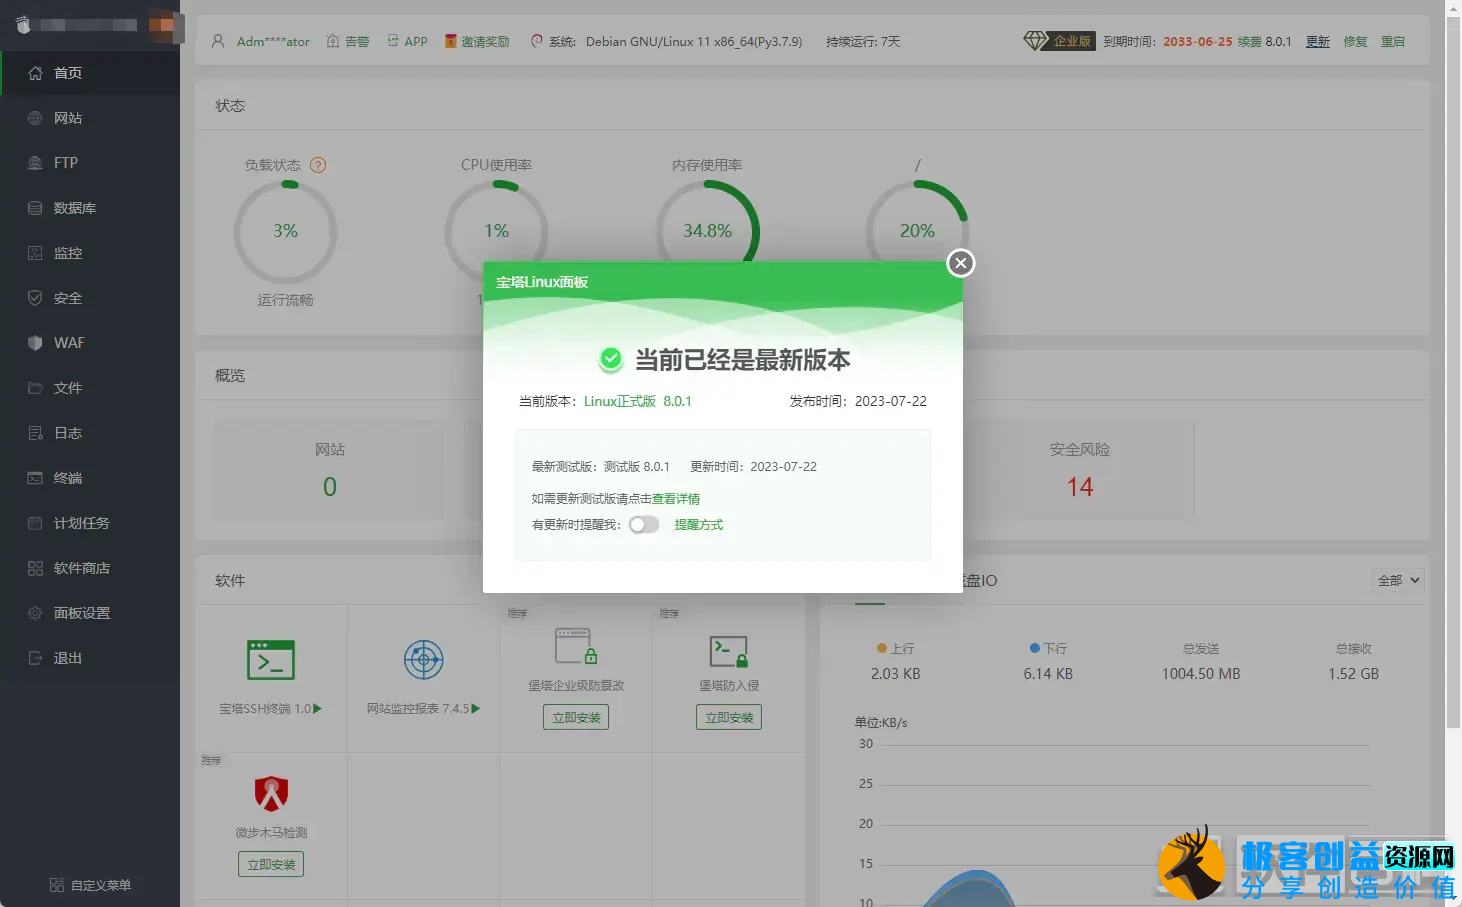Select the 堡塔企业级防篡改 software icon
Screen dimensions: 1462x907
(575, 645)
